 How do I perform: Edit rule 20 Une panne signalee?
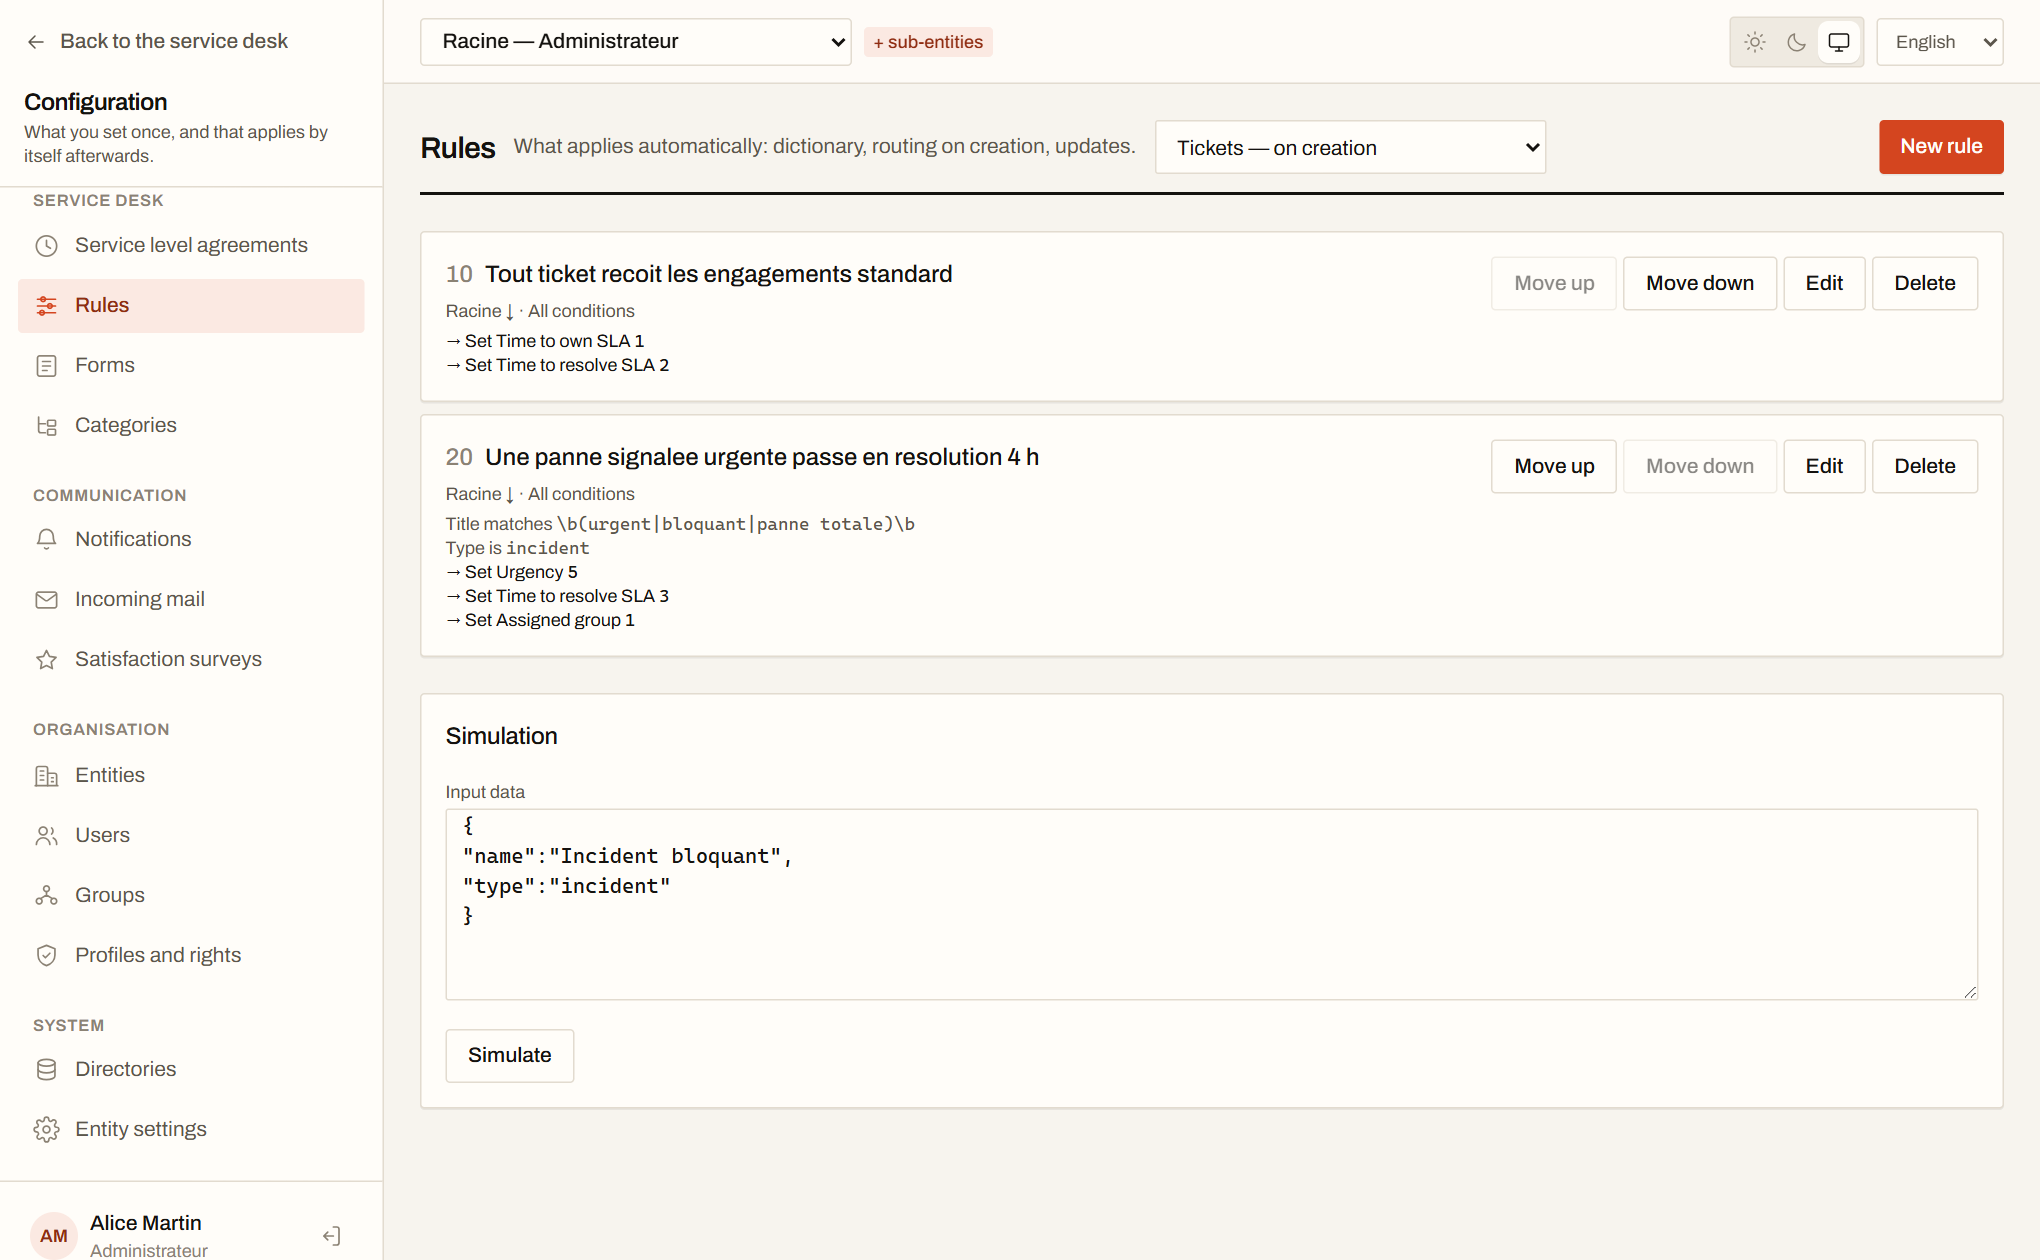pos(1824,467)
